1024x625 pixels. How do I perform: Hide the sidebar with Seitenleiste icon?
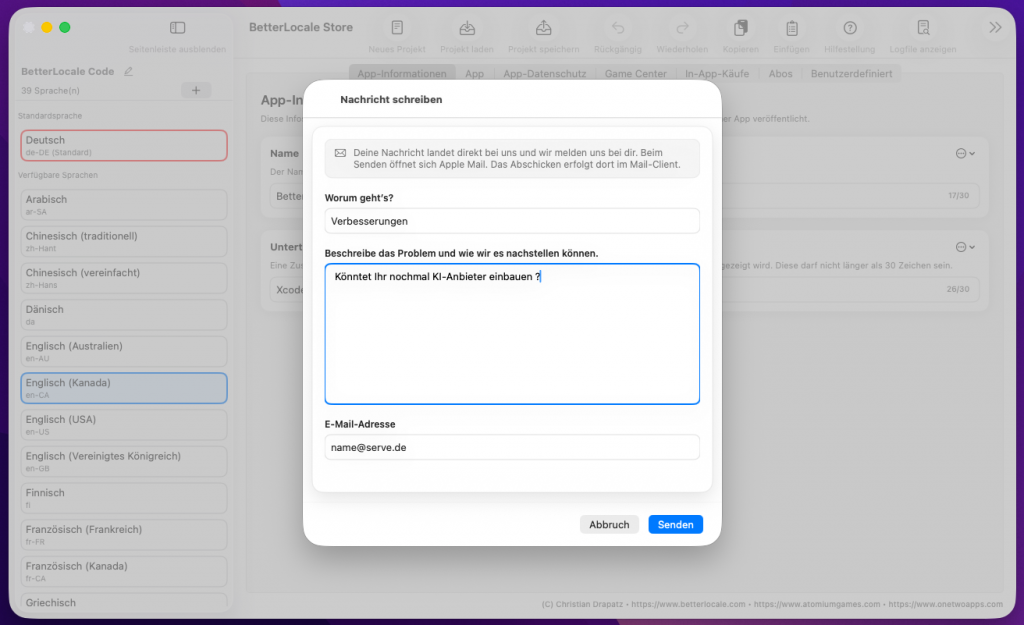tap(178, 28)
